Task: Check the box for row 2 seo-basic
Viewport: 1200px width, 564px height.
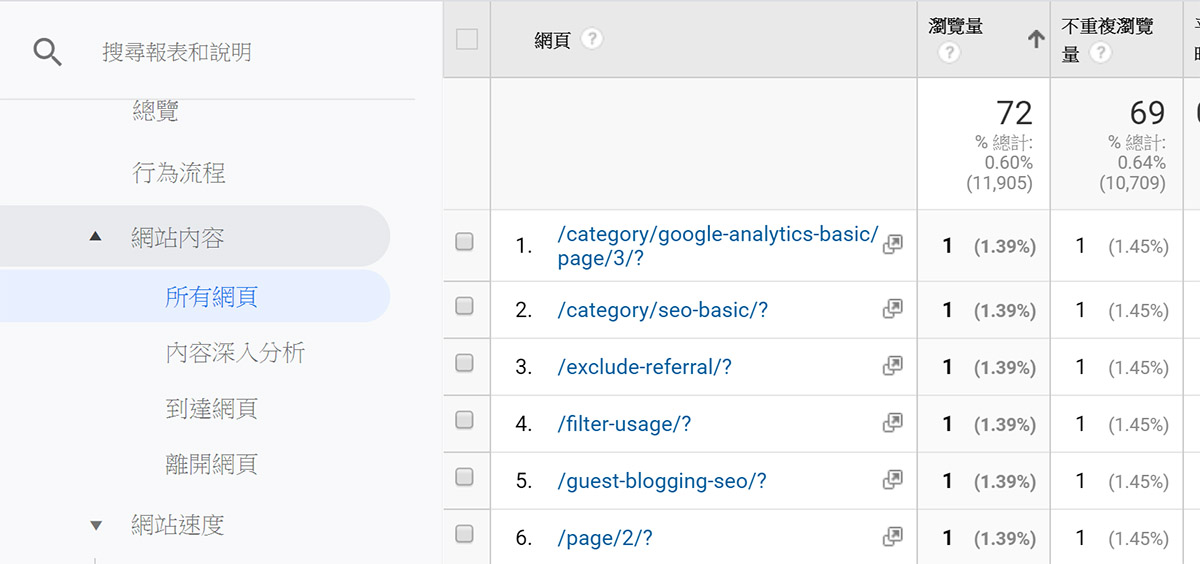Action: 464,308
